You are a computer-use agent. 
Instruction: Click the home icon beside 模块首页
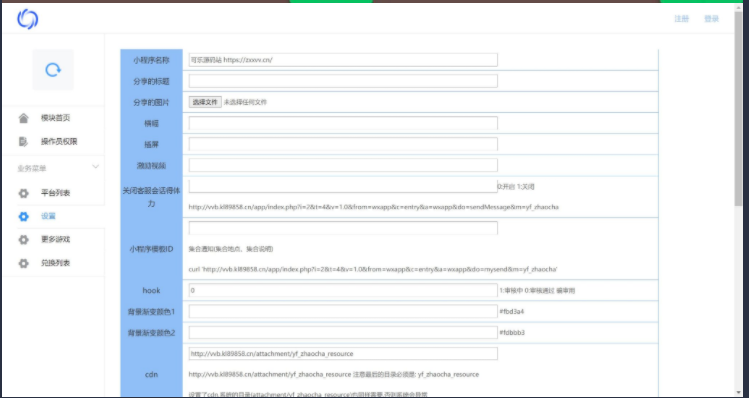(23, 118)
